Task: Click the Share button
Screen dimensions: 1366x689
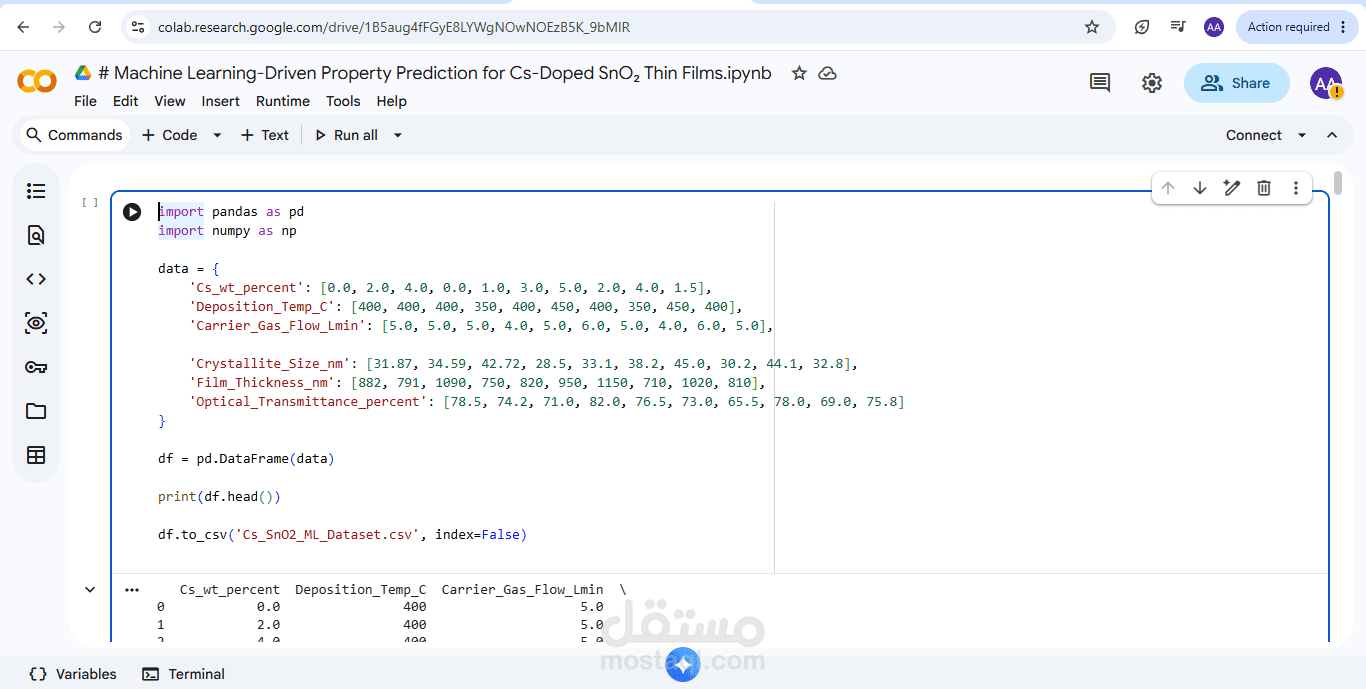Action: click(1236, 83)
